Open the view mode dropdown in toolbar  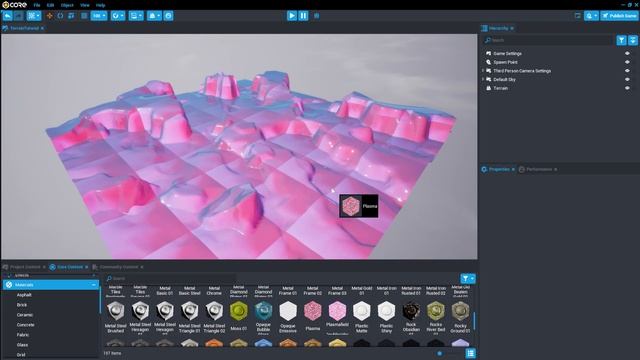tap(136, 16)
